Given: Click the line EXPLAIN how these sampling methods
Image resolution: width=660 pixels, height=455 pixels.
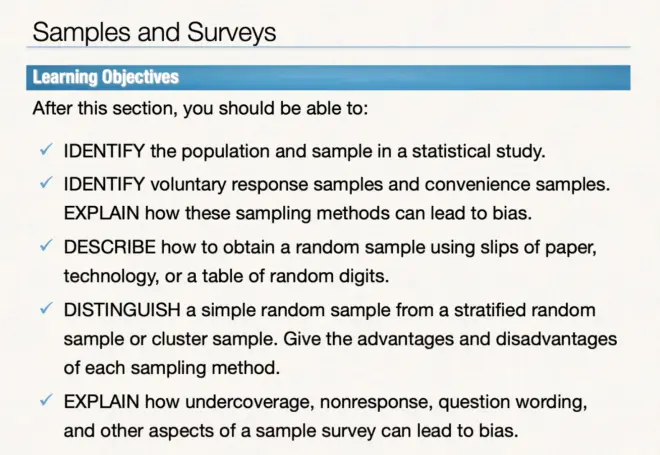Looking at the screenshot, I should click(298, 213).
